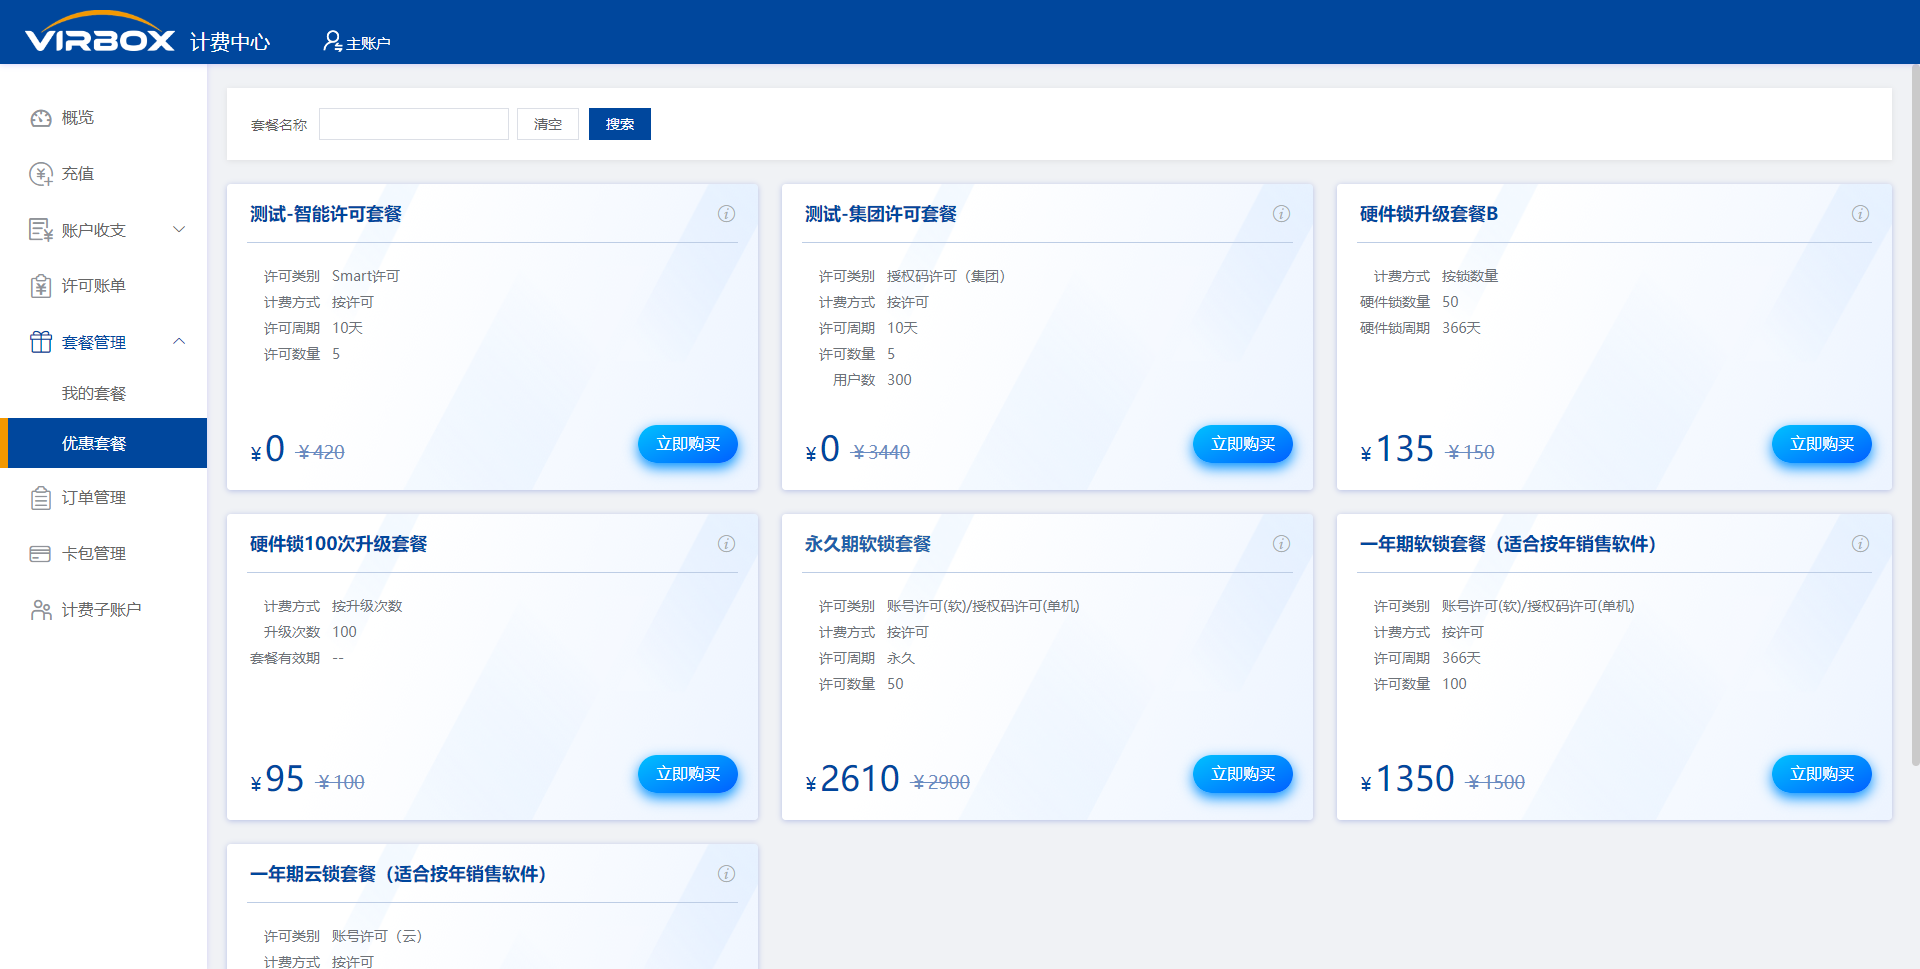Click the 测试-智能许可套餐 card title
1920x969 pixels.
(326, 214)
